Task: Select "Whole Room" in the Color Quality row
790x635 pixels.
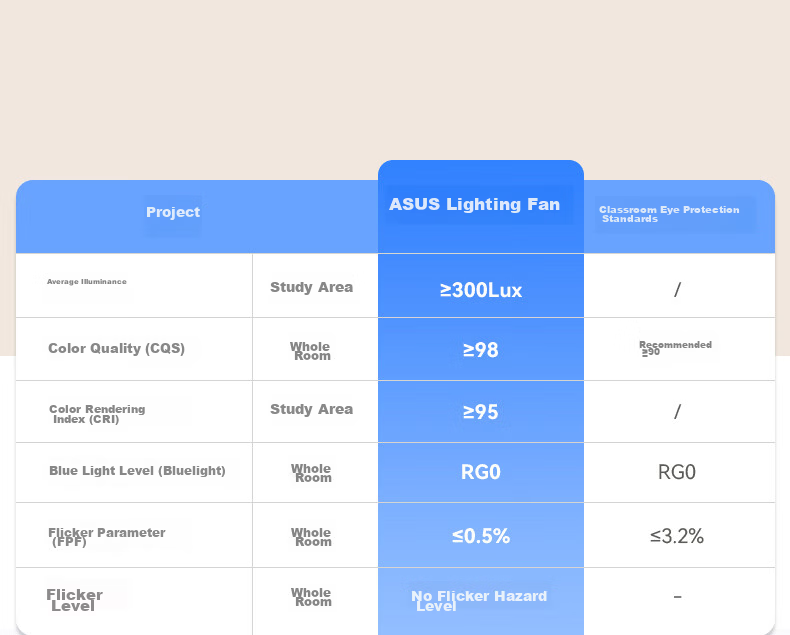Action: pyautogui.click(x=310, y=351)
